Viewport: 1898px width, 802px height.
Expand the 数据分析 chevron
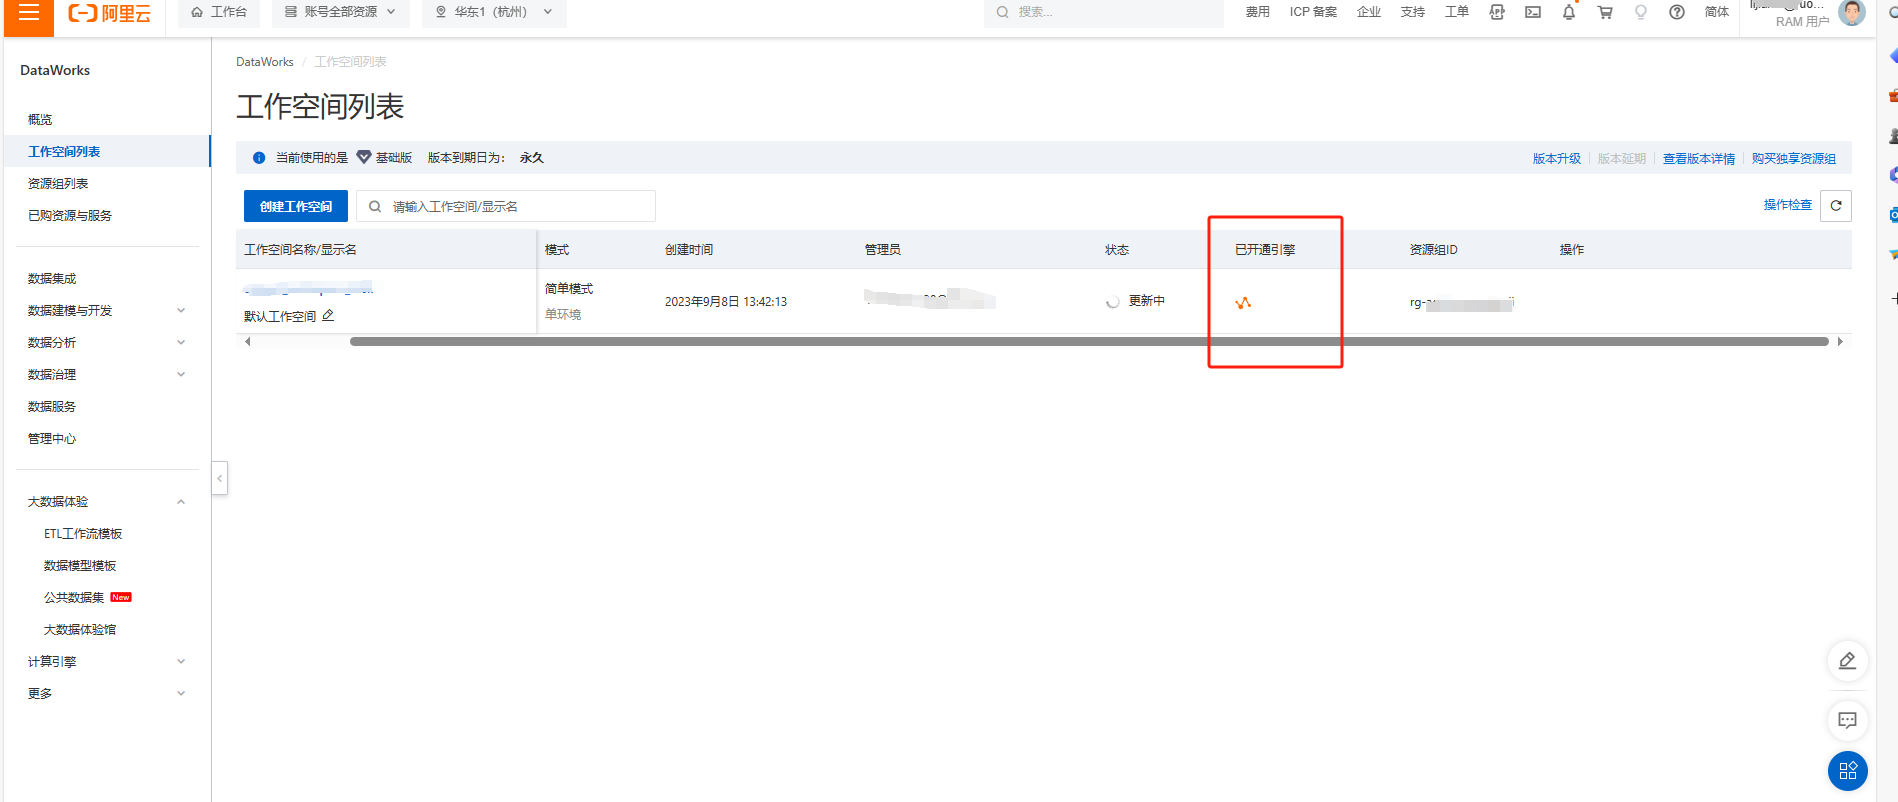click(x=181, y=343)
